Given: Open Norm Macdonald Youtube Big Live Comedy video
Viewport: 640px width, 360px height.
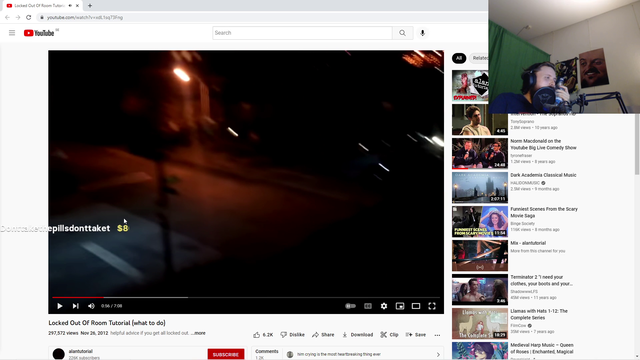Looking at the screenshot, I should pos(543,144).
